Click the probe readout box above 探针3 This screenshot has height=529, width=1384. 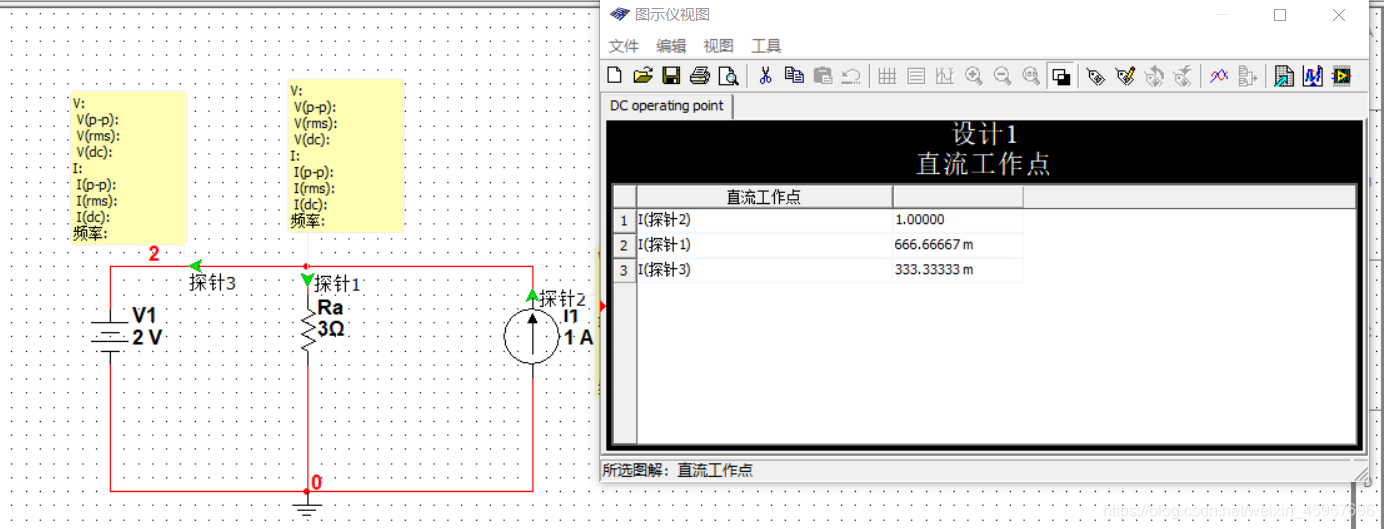128,167
